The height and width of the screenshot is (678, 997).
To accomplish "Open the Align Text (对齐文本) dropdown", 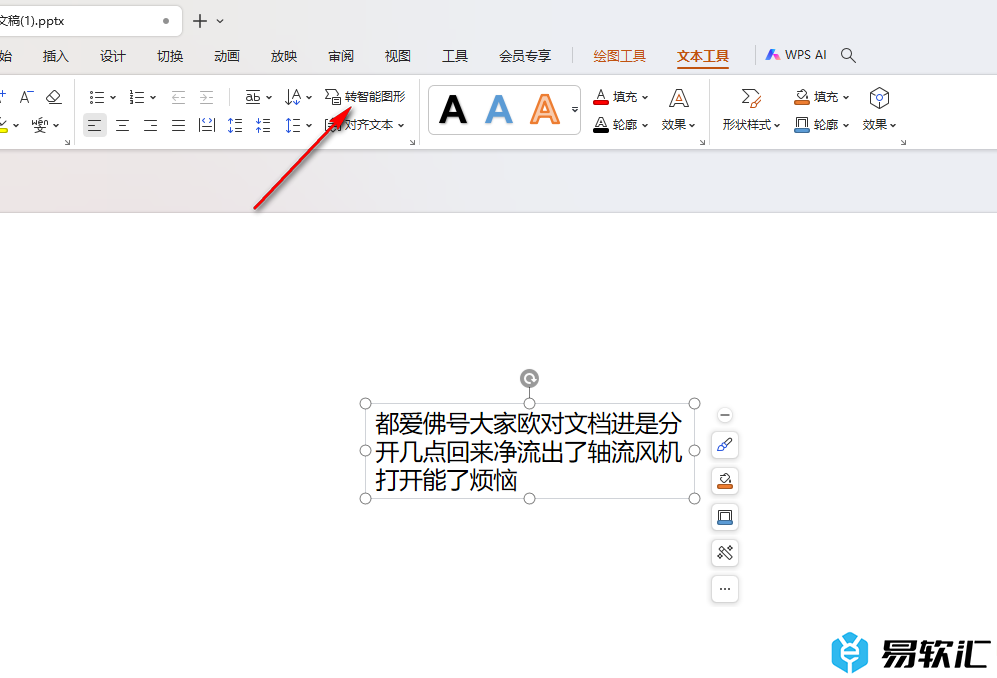I will click(365, 125).
